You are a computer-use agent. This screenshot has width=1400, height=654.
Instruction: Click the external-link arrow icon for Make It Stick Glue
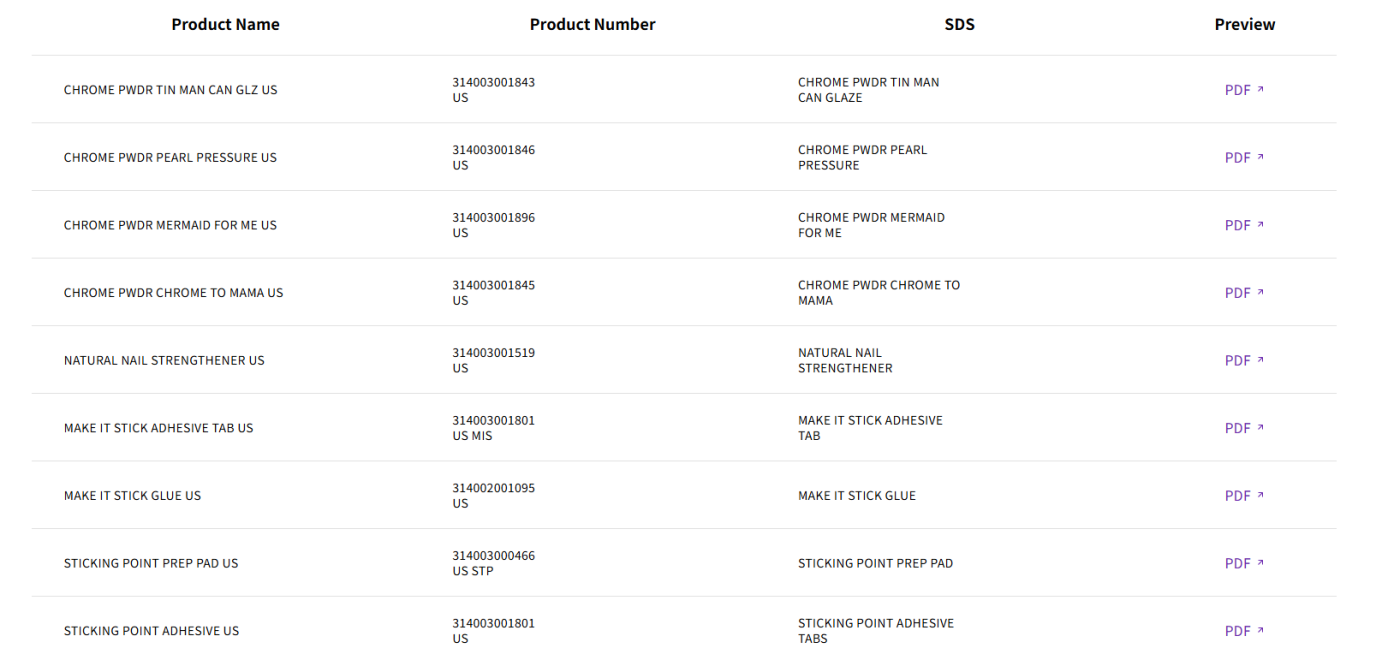click(x=1260, y=495)
